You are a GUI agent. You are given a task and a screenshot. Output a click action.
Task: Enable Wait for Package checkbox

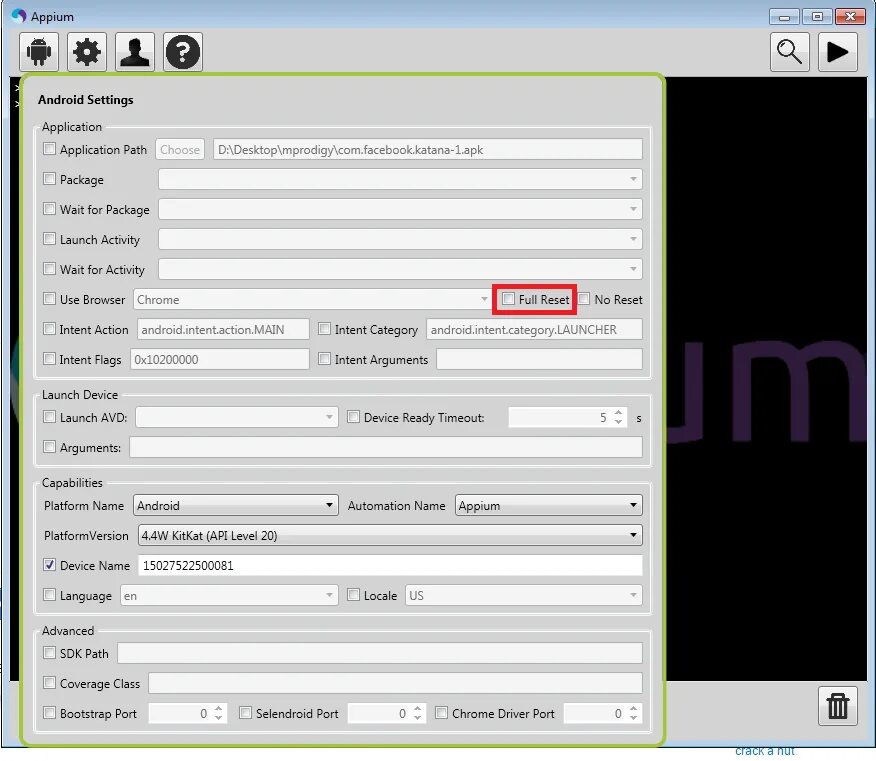[50, 209]
